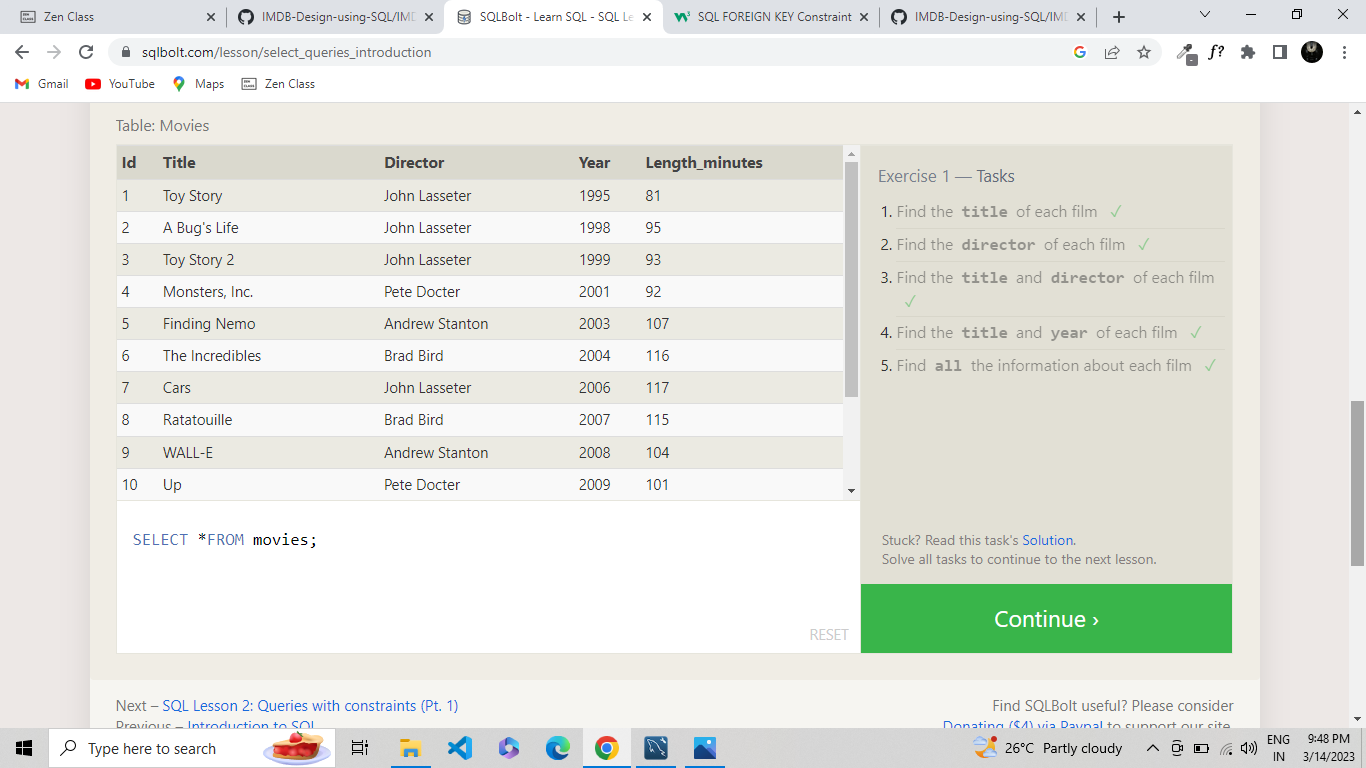Open the eyedropper extension icon
This screenshot has width=1366, height=768.
[x=1186, y=53]
